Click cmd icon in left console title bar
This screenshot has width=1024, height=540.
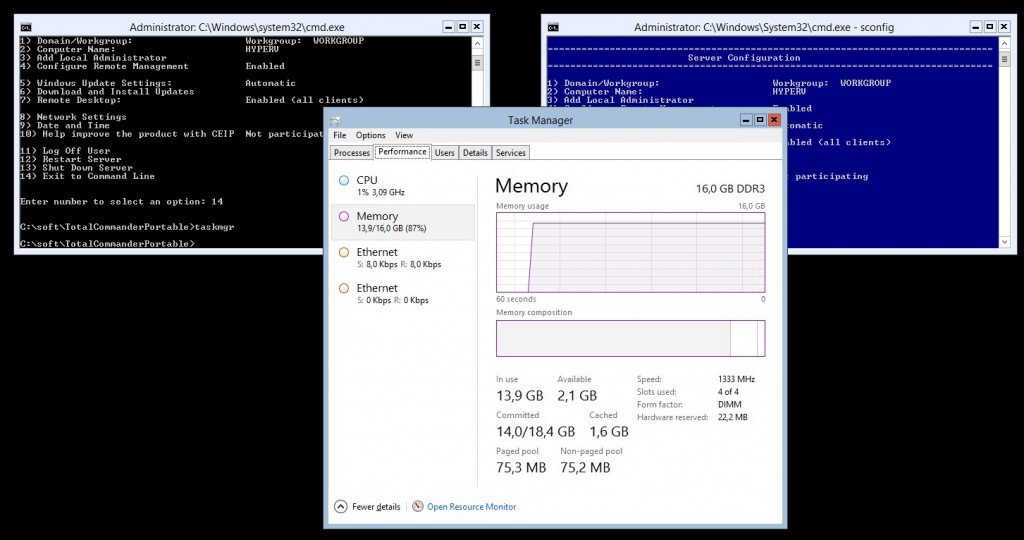[26, 27]
